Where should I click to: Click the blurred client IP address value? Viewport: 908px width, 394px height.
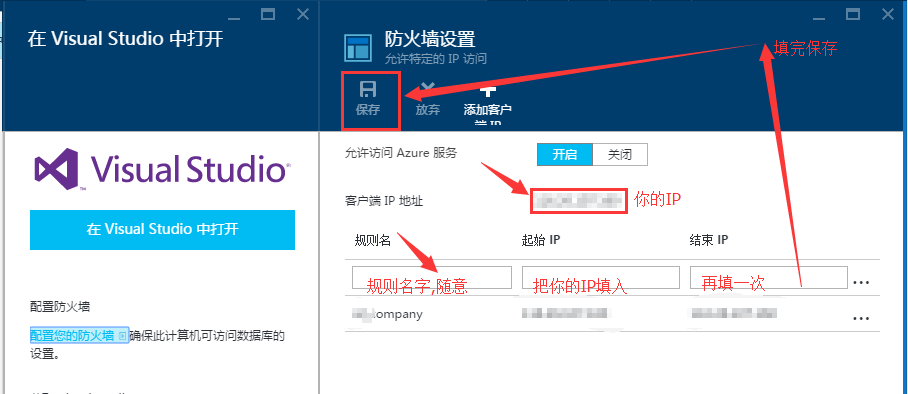(579, 200)
